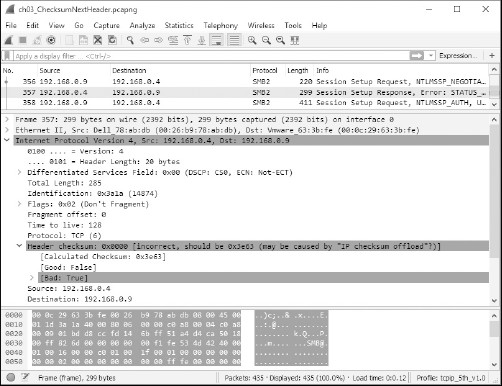The height and width of the screenshot is (386, 502).
Task: Expand Differentiated Services Field
Action: (19, 172)
